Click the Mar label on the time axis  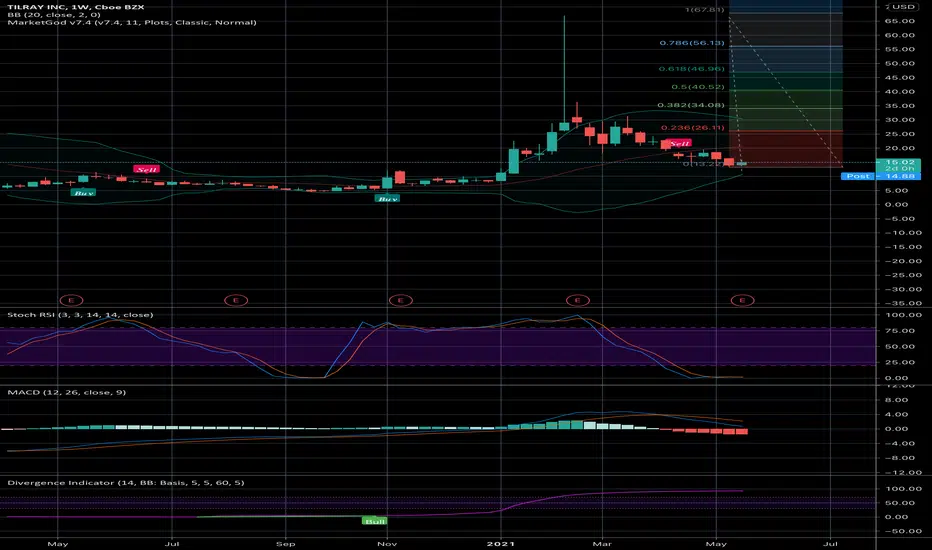point(602,543)
